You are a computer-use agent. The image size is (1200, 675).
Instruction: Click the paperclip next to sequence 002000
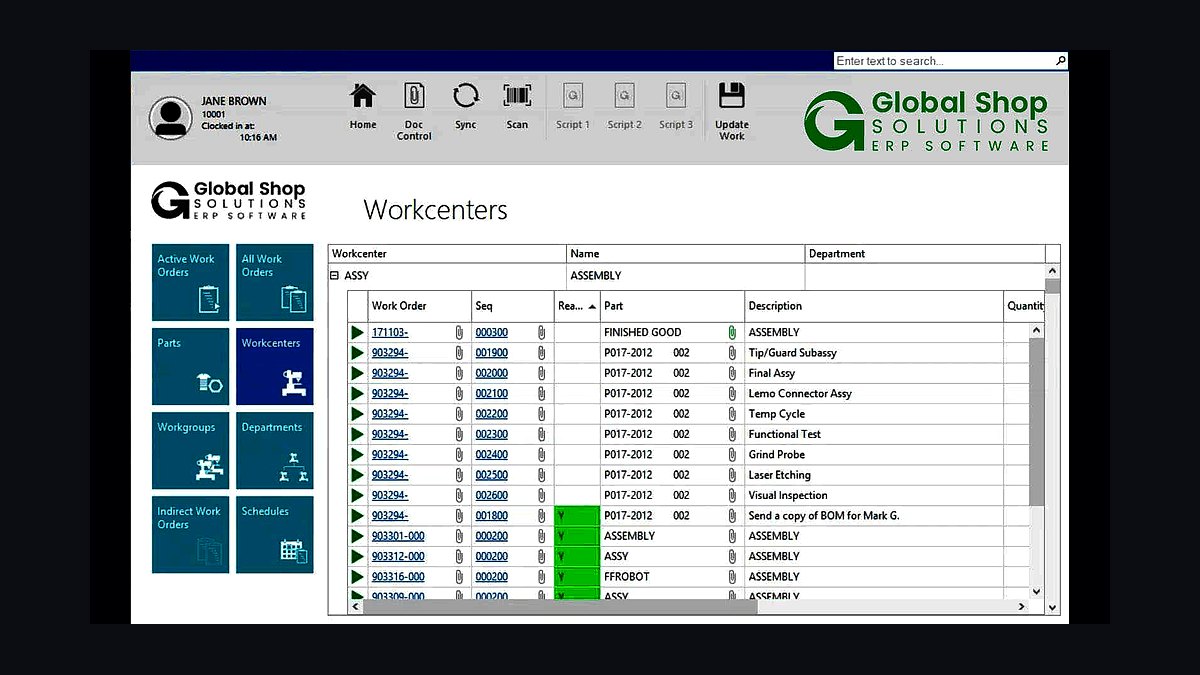[x=541, y=373]
